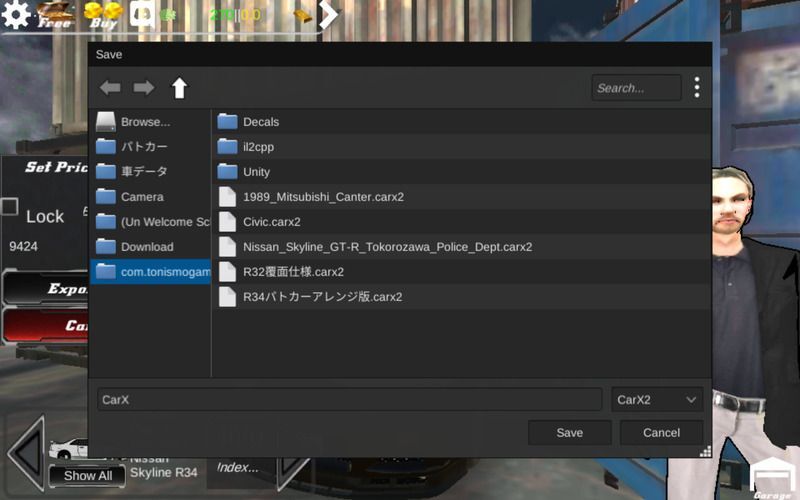Click the Discord icon in top bar
Image resolution: width=800 pixels, height=500 pixels.
142,15
